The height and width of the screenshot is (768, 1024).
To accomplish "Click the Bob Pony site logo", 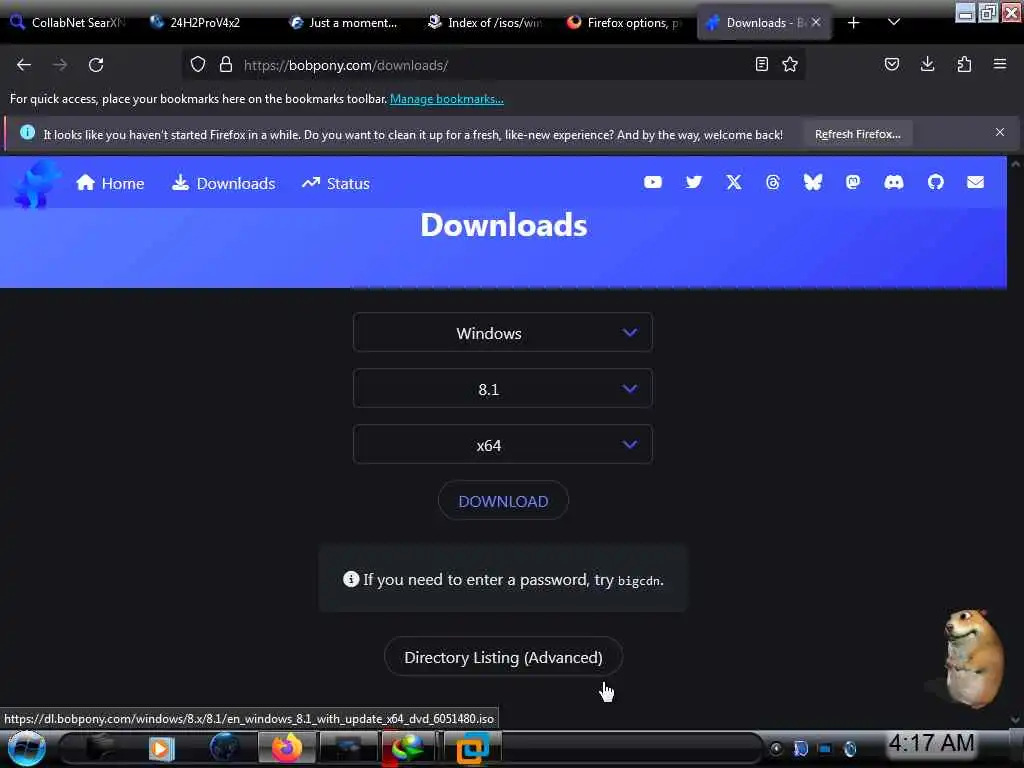I will click(x=37, y=184).
